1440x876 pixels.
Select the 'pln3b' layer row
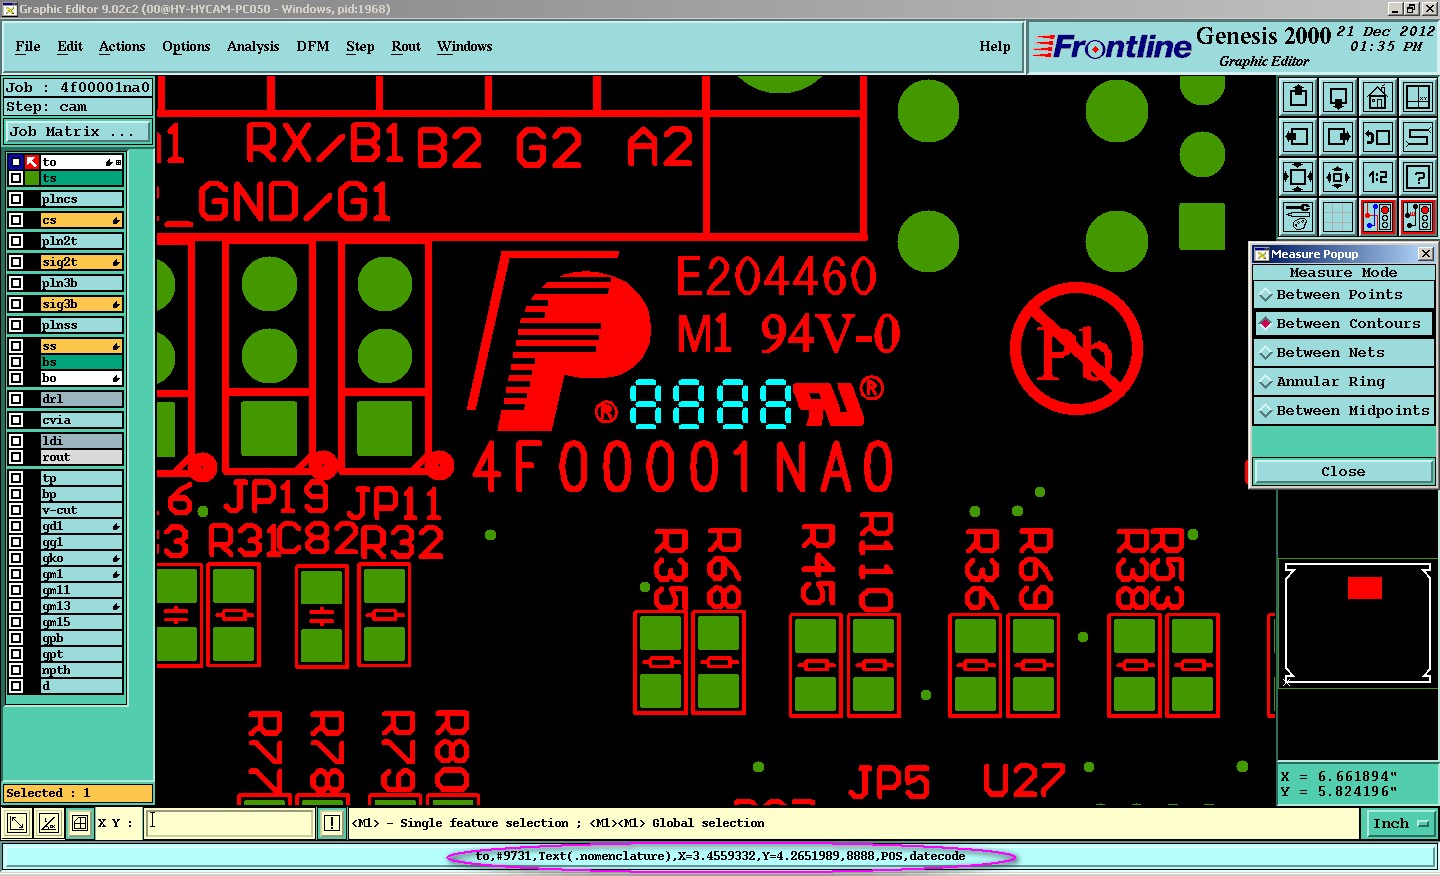coord(82,283)
